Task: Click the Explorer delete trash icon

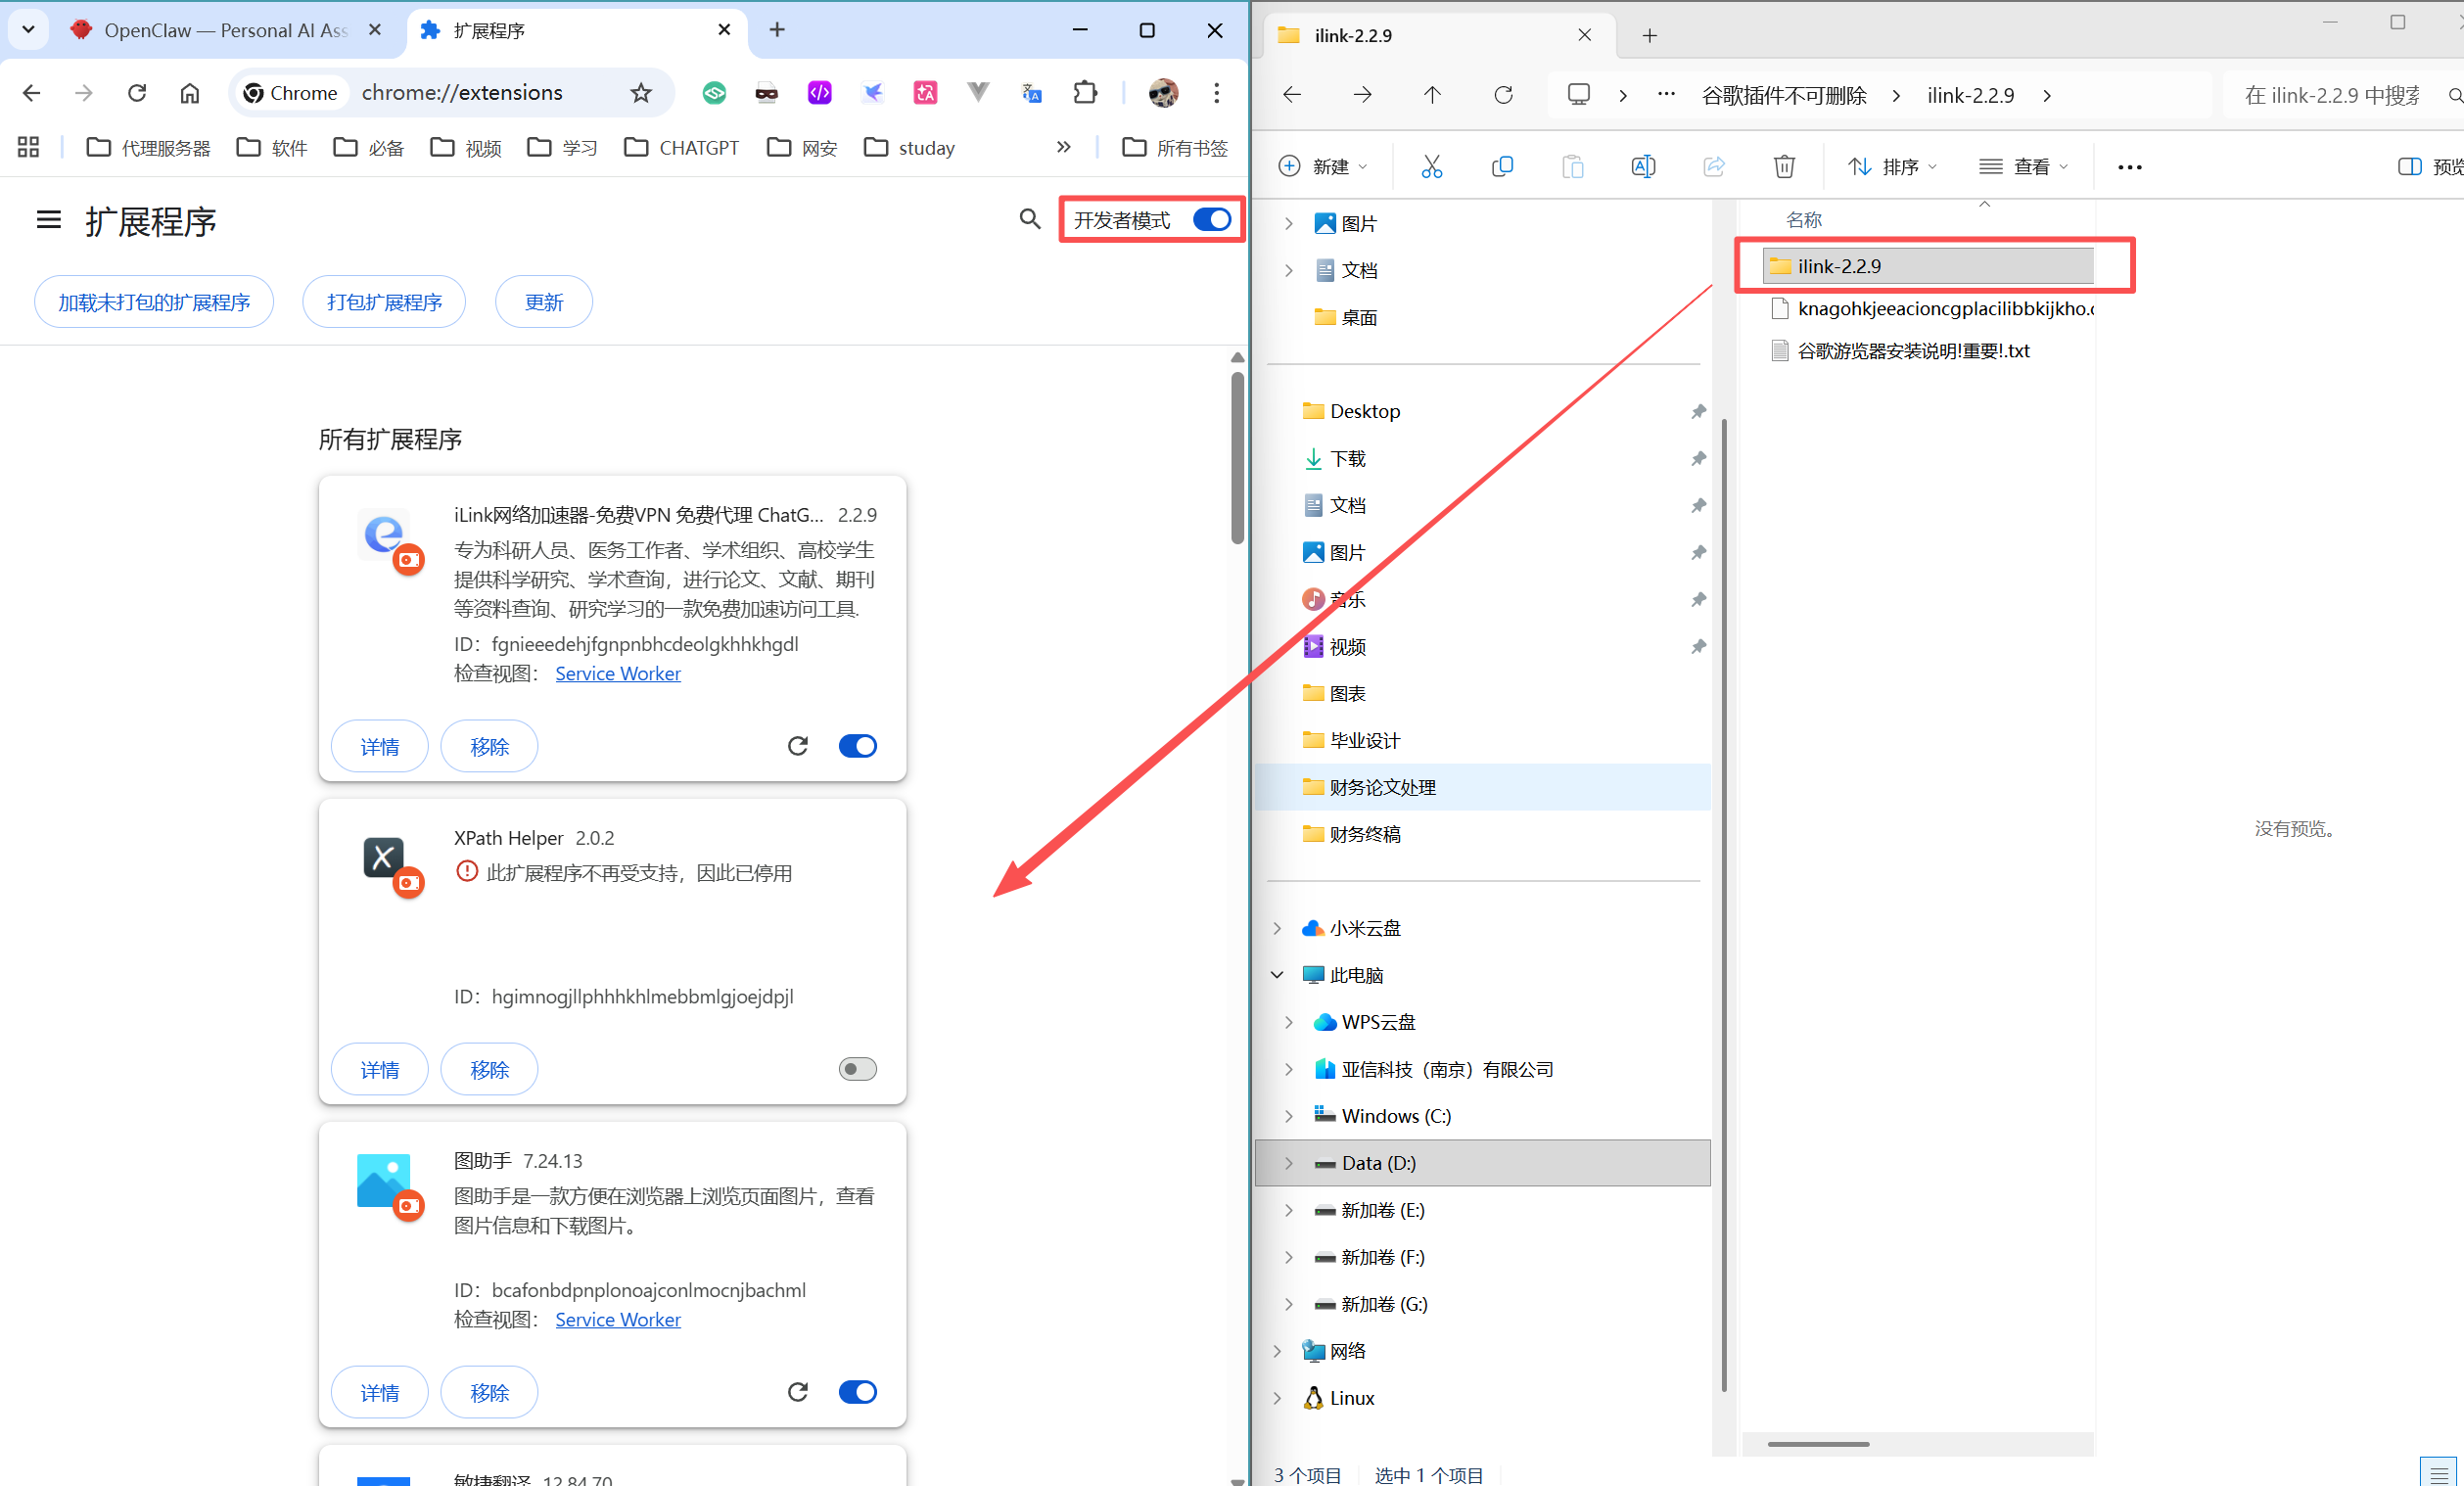Action: 1783,166
